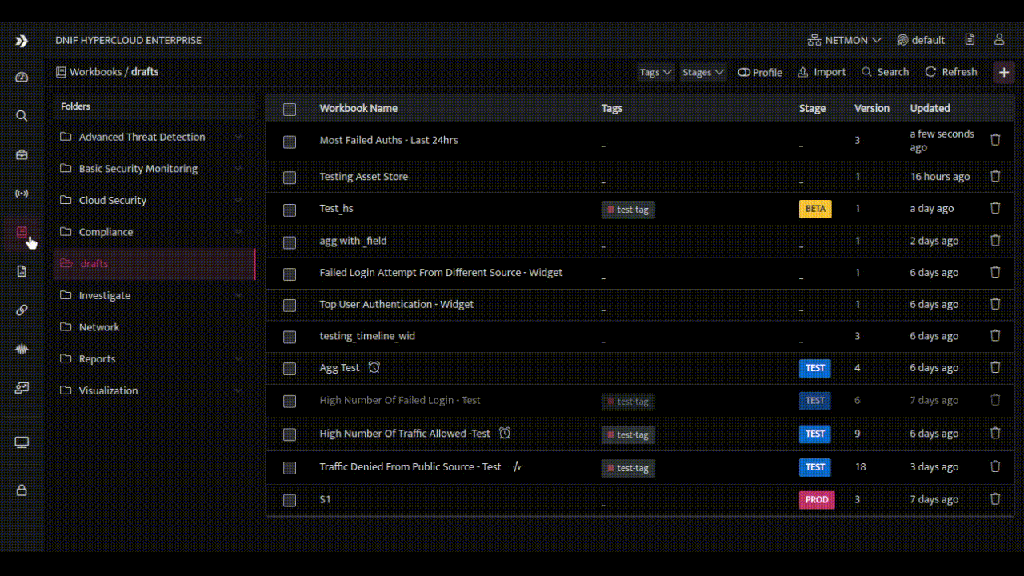Open the Stages filter dropdown
The height and width of the screenshot is (576, 1024).
tap(703, 72)
